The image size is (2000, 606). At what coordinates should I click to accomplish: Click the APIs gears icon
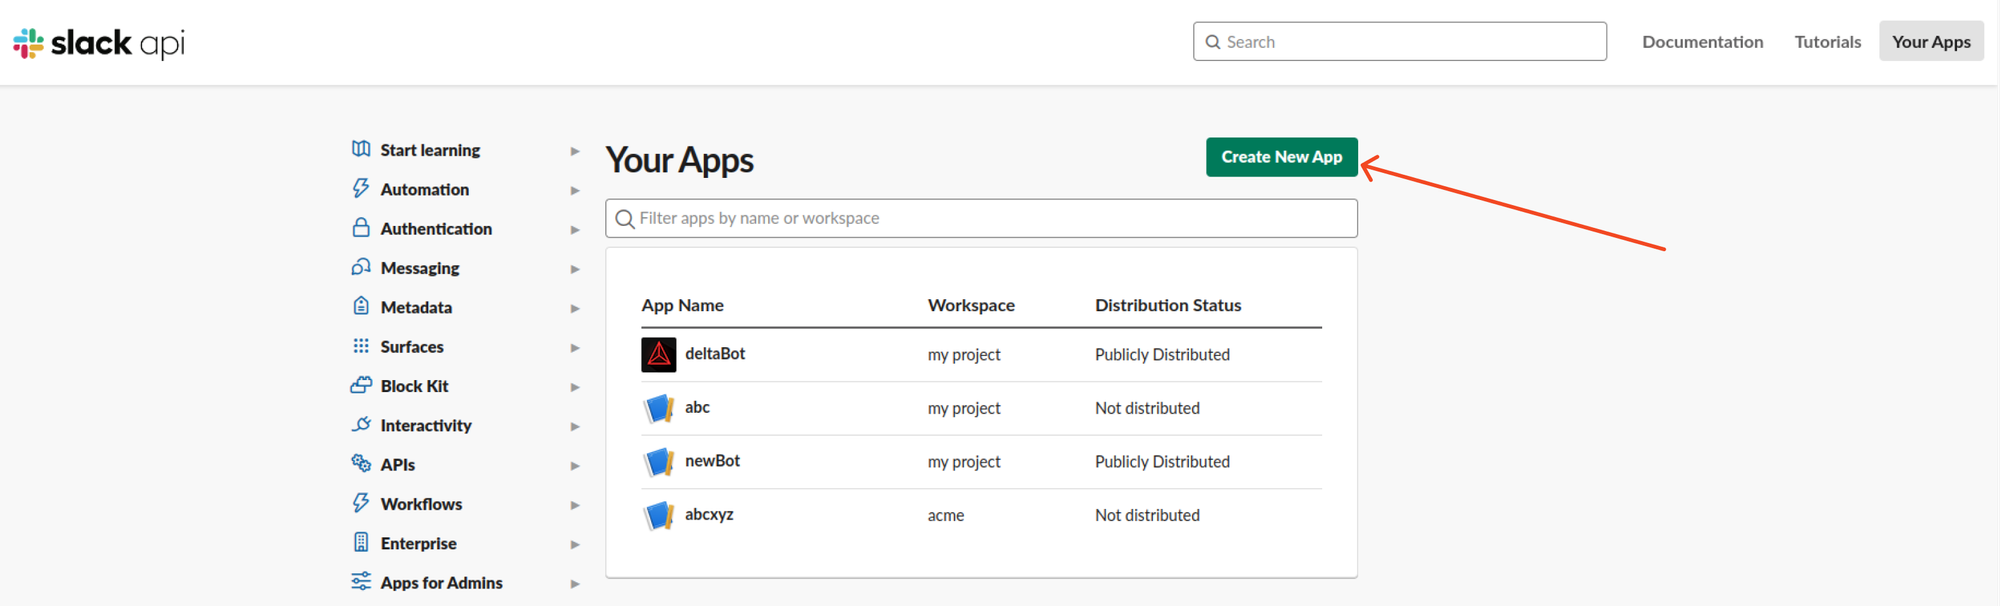[361, 463]
